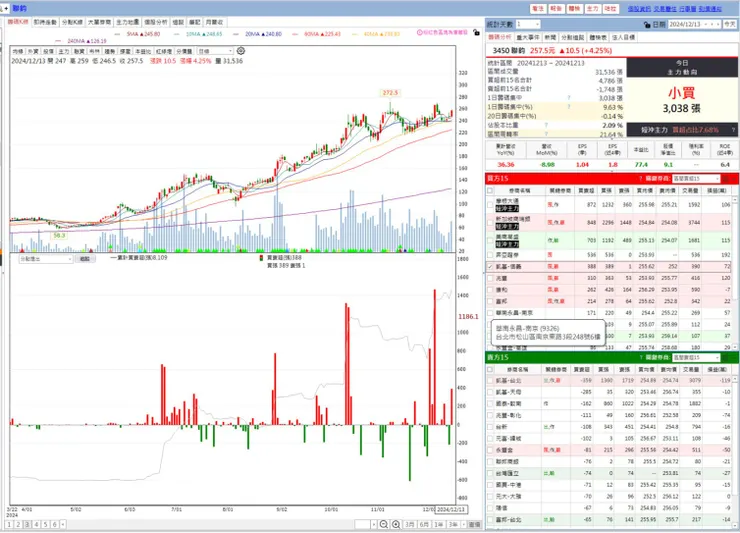Screen dimensions: 740x533
Task: Switch to 即時走勢 tab
Action: point(45,22)
